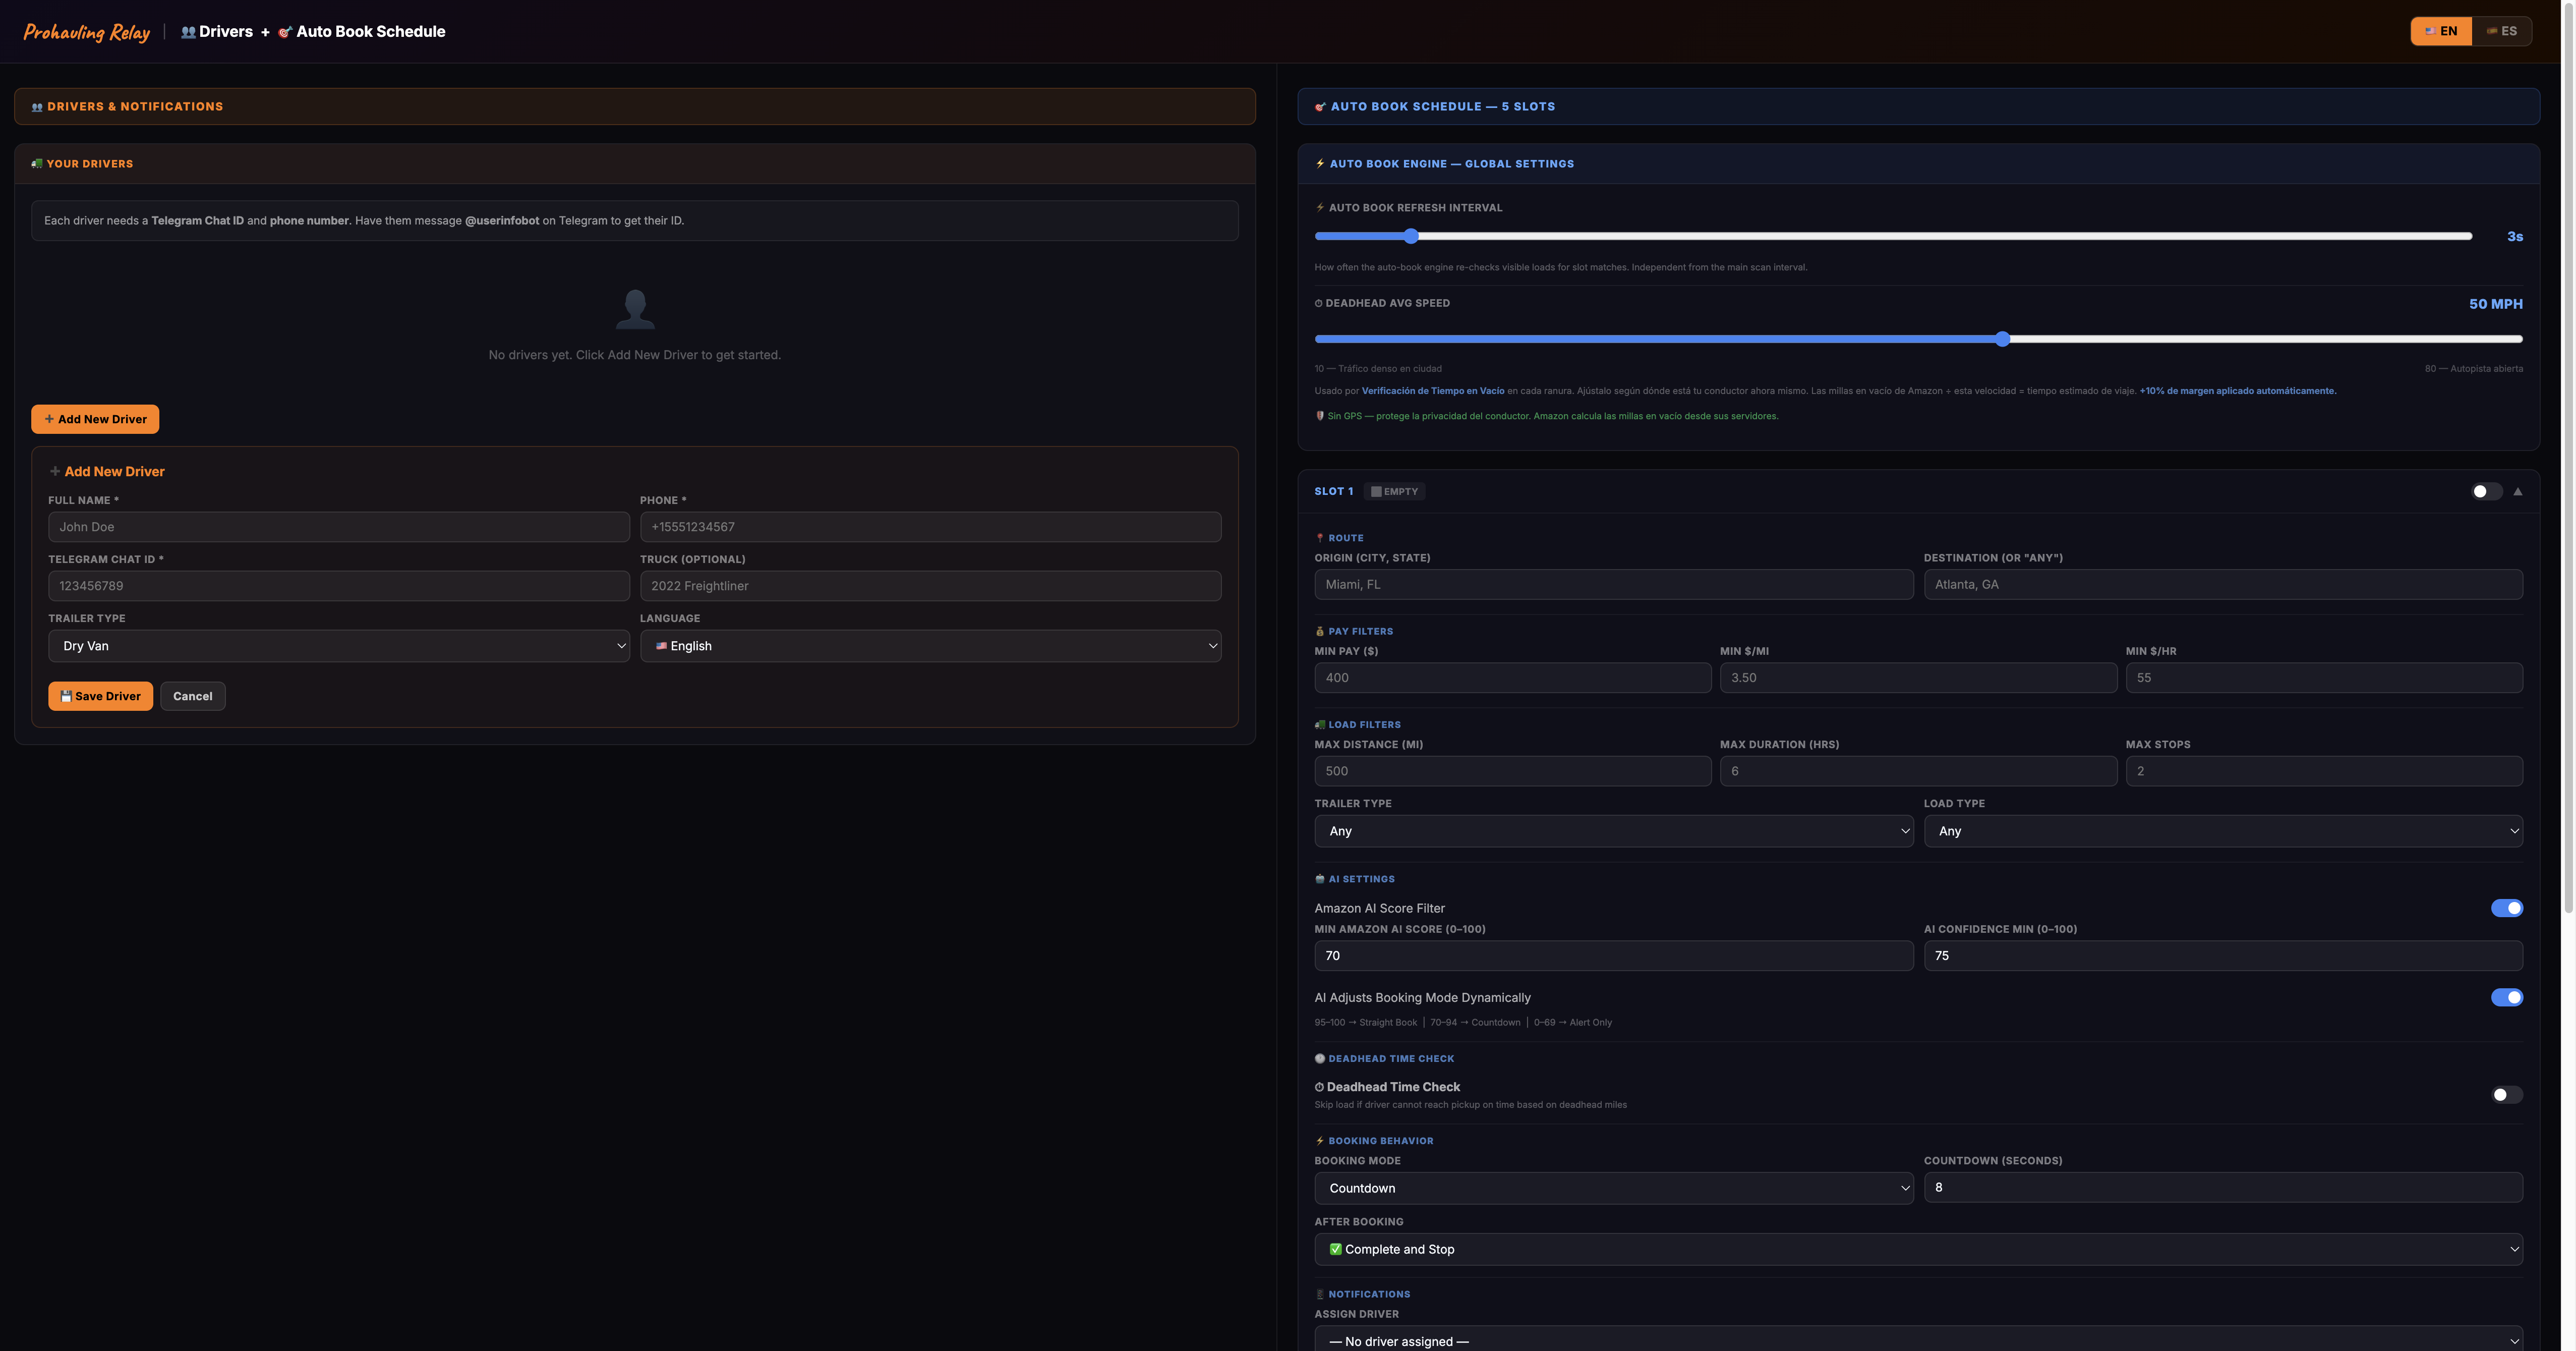Adjust the Deadhead Avg Speed slider handle
Viewport: 2576px width, 1351px height.
(x=2002, y=339)
